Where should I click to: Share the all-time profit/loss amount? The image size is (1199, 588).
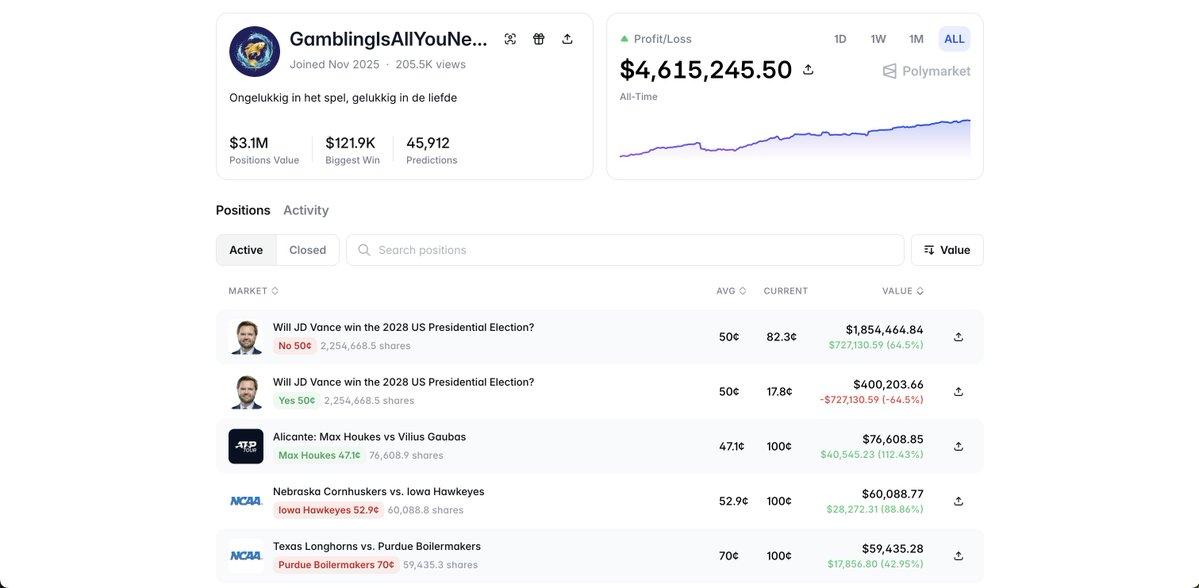click(808, 70)
